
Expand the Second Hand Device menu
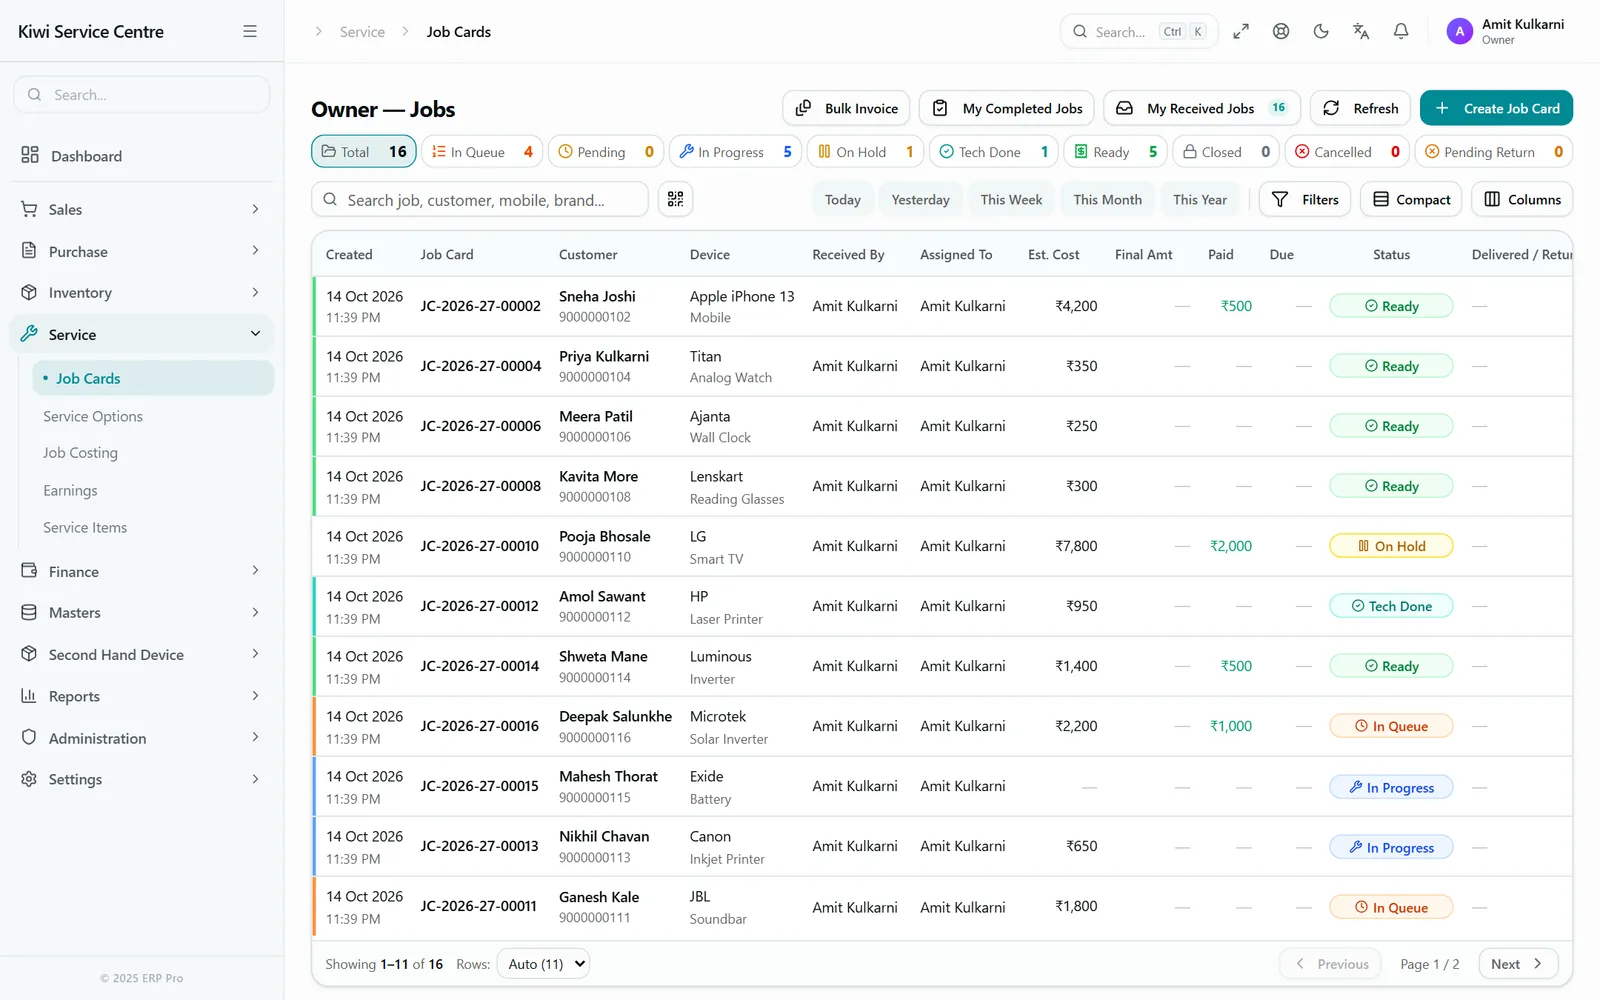click(x=142, y=654)
